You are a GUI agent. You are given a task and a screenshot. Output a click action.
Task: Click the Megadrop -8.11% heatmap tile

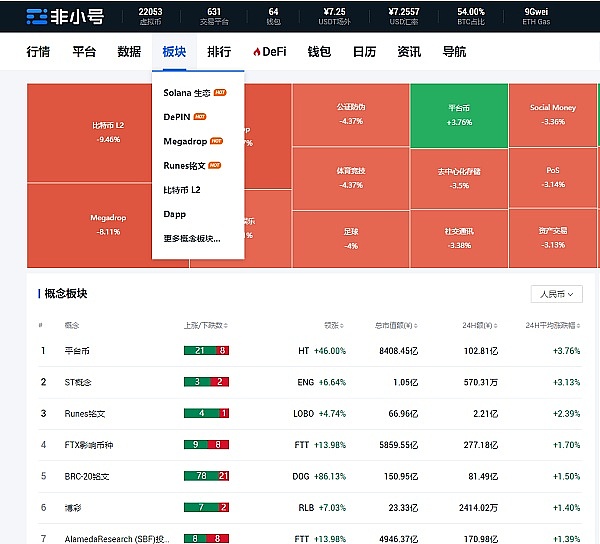(90, 226)
